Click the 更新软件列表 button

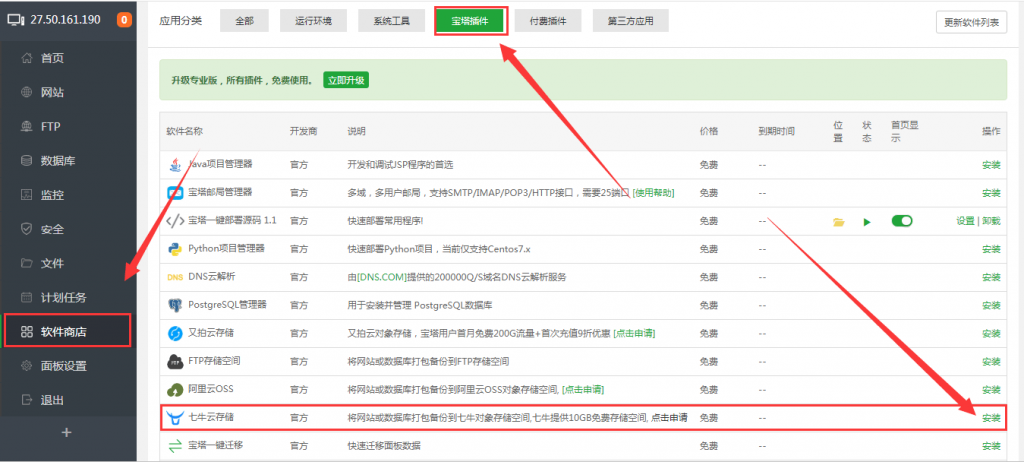tap(971, 22)
